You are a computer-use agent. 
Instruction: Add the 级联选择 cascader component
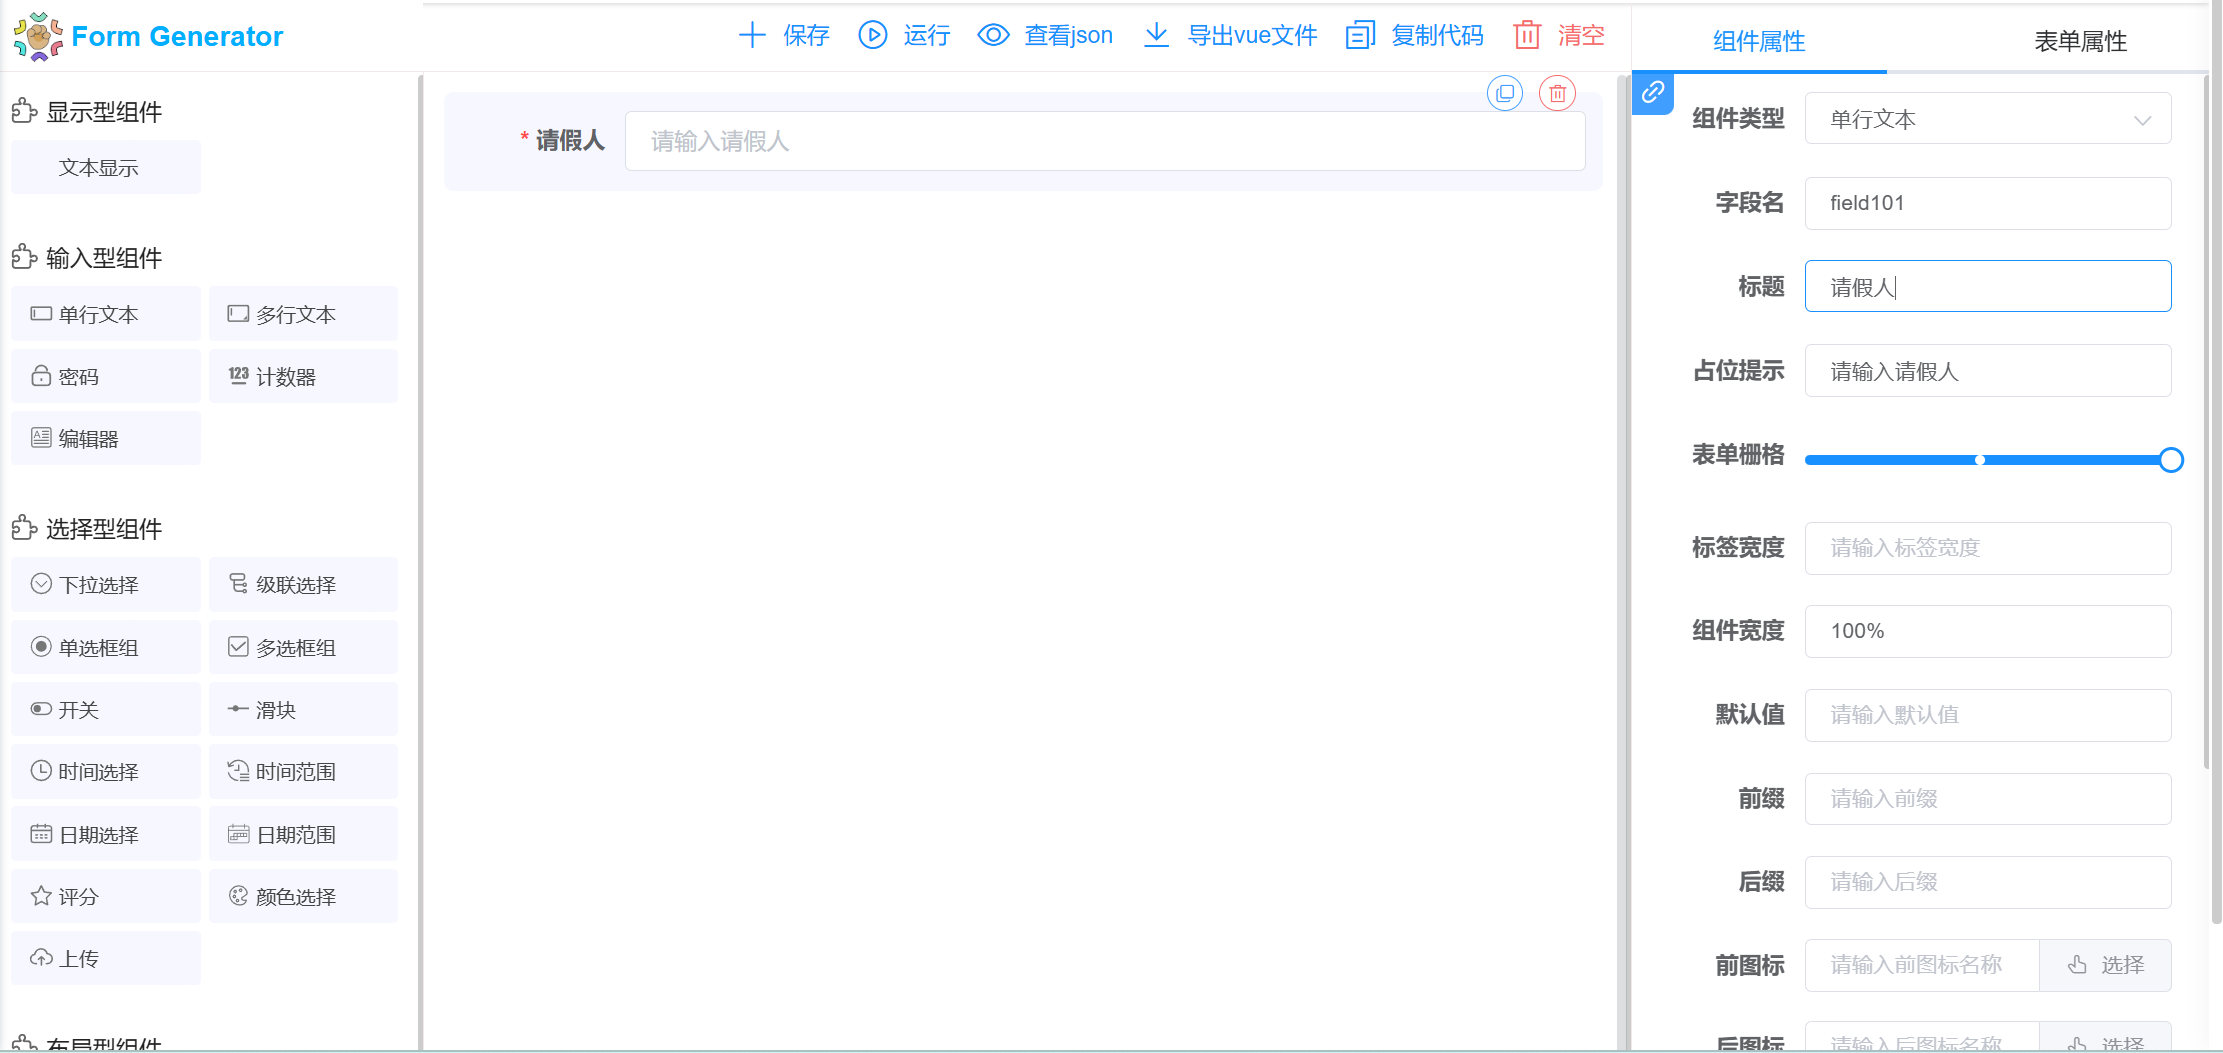tap(303, 585)
